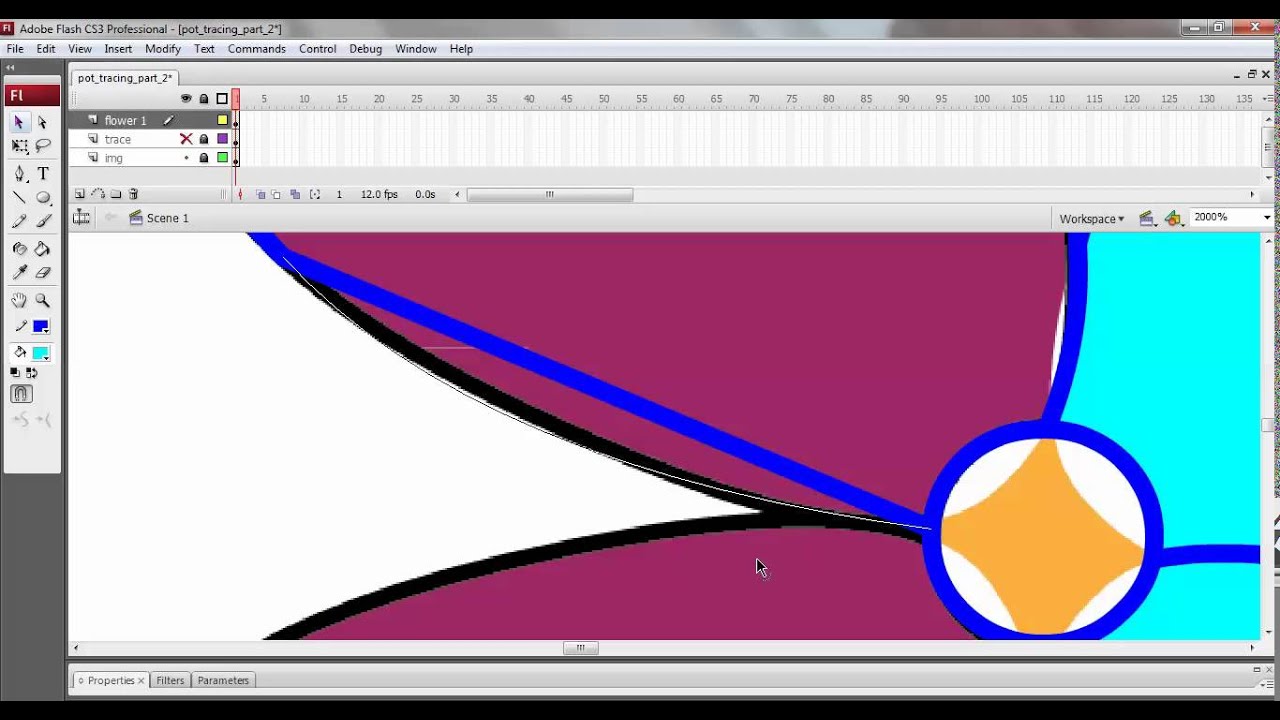The height and width of the screenshot is (720, 1280).
Task: Select the Oval shape tool
Action: (43, 197)
